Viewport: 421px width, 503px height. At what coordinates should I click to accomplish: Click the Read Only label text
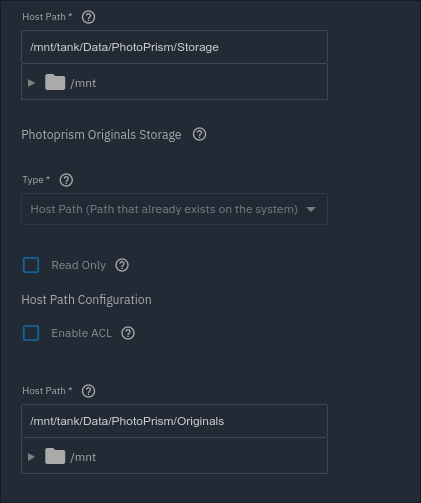(78, 265)
